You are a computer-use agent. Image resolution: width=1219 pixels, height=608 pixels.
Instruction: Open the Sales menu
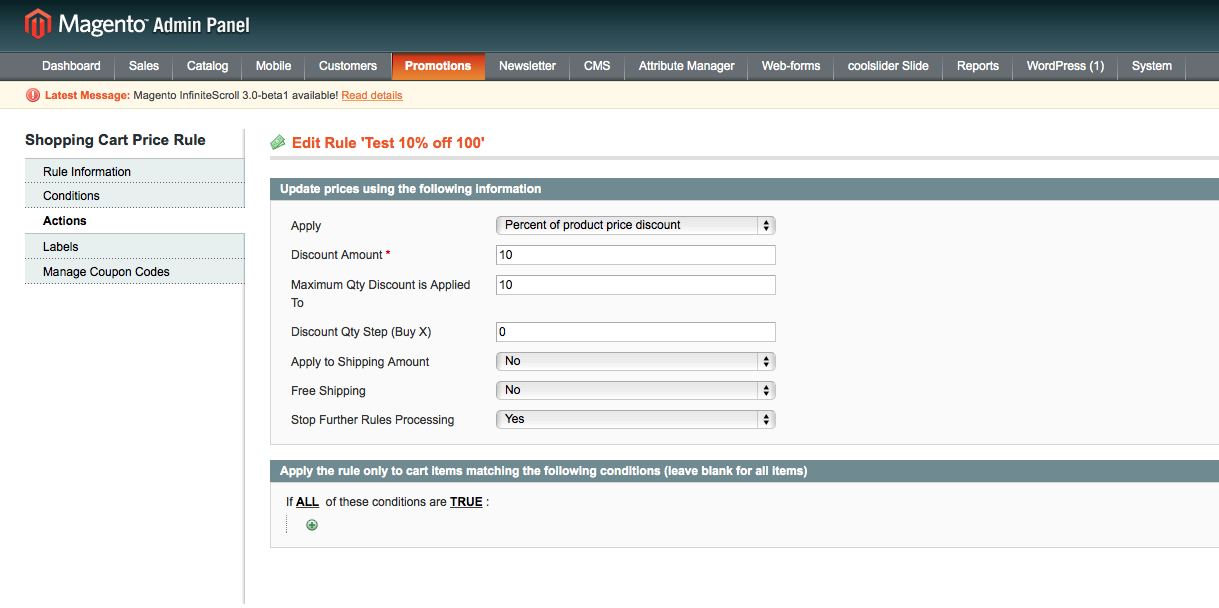[144, 66]
